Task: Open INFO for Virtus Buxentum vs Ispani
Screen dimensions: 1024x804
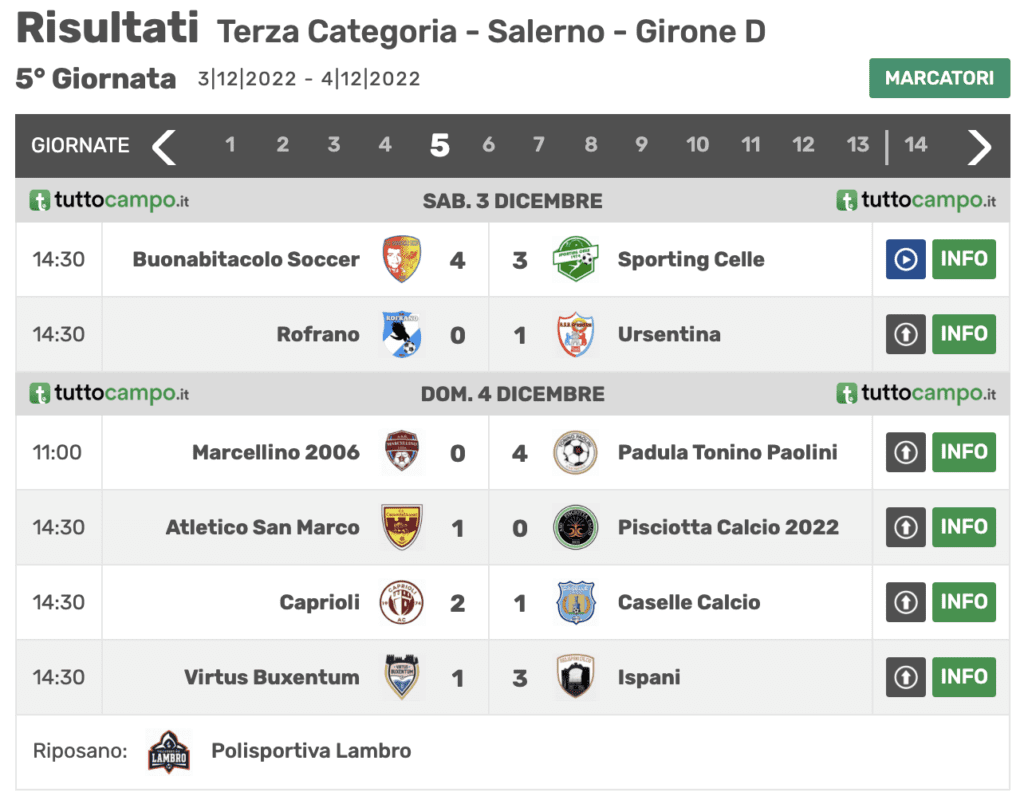Action: point(964,677)
